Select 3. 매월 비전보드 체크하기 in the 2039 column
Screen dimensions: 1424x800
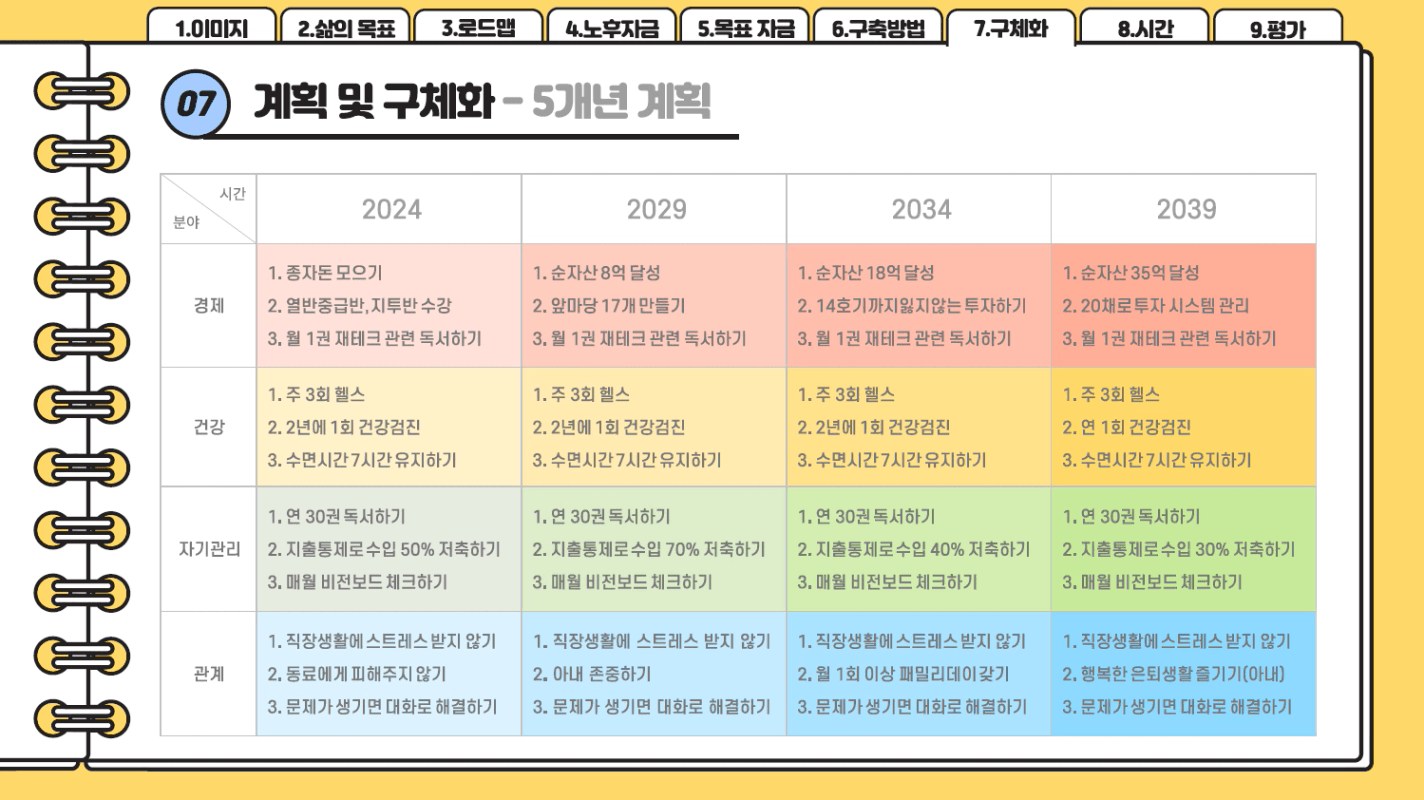pos(1152,582)
